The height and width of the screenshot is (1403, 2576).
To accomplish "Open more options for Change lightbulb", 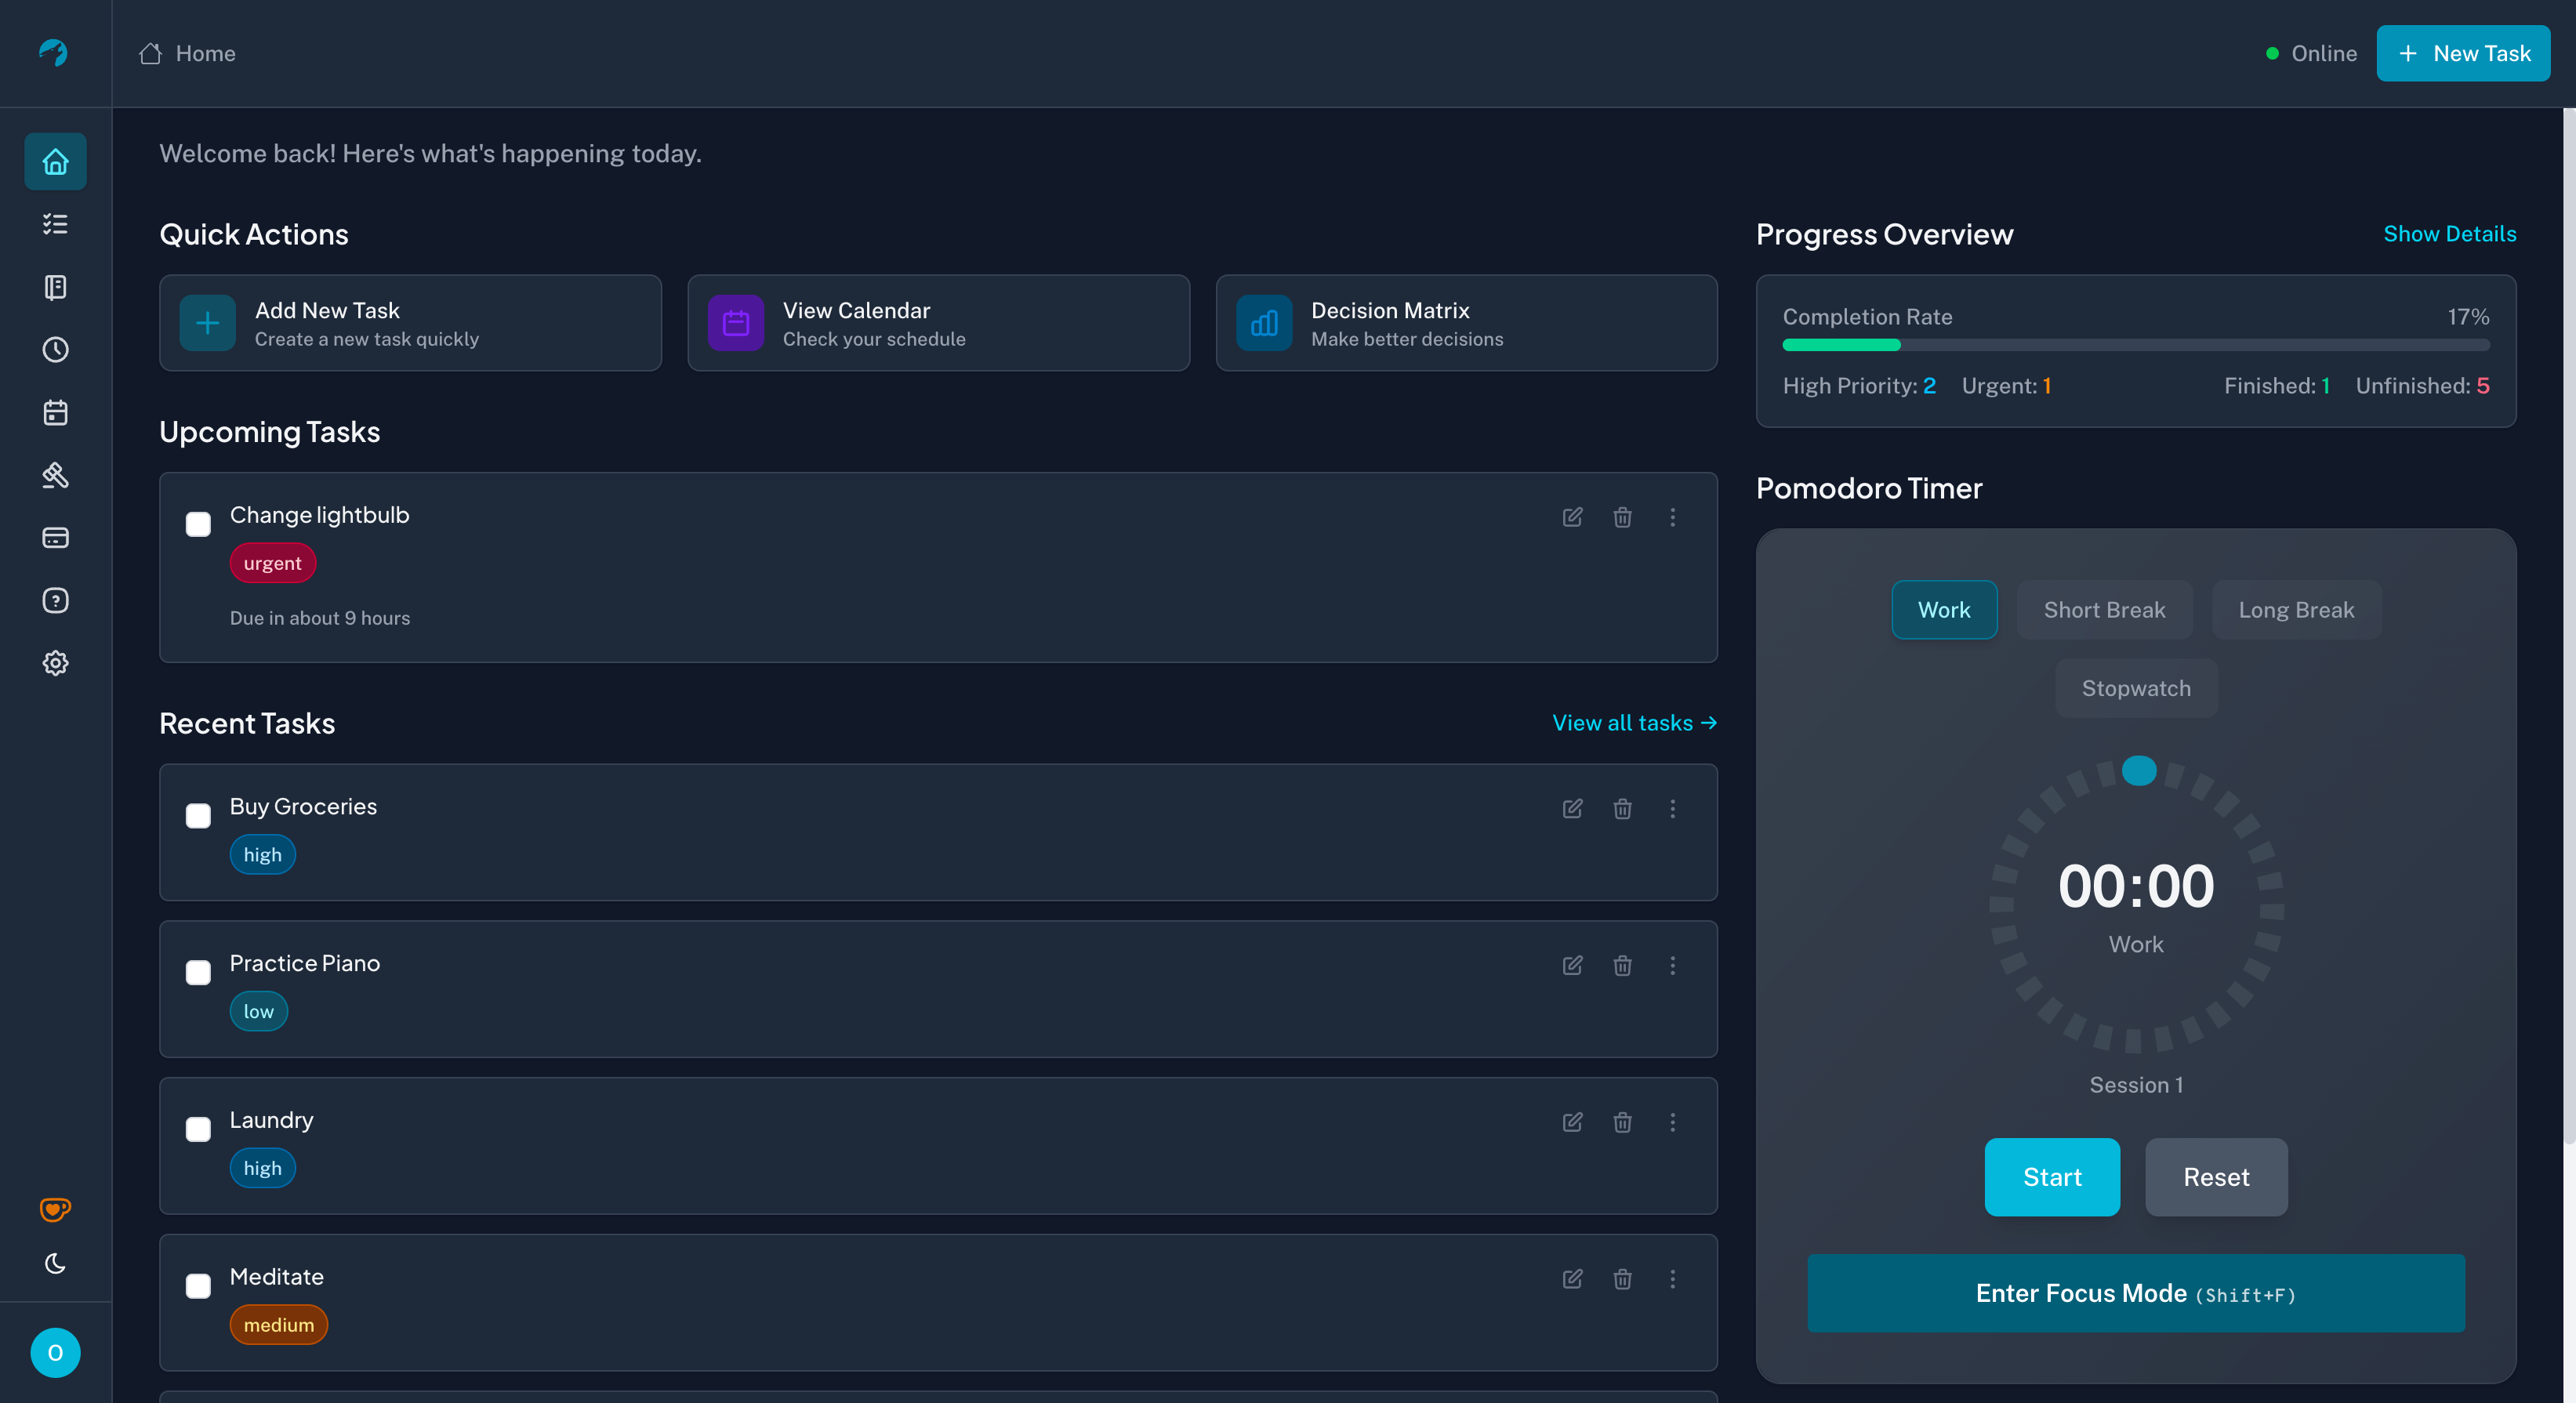I will click(1672, 517).
